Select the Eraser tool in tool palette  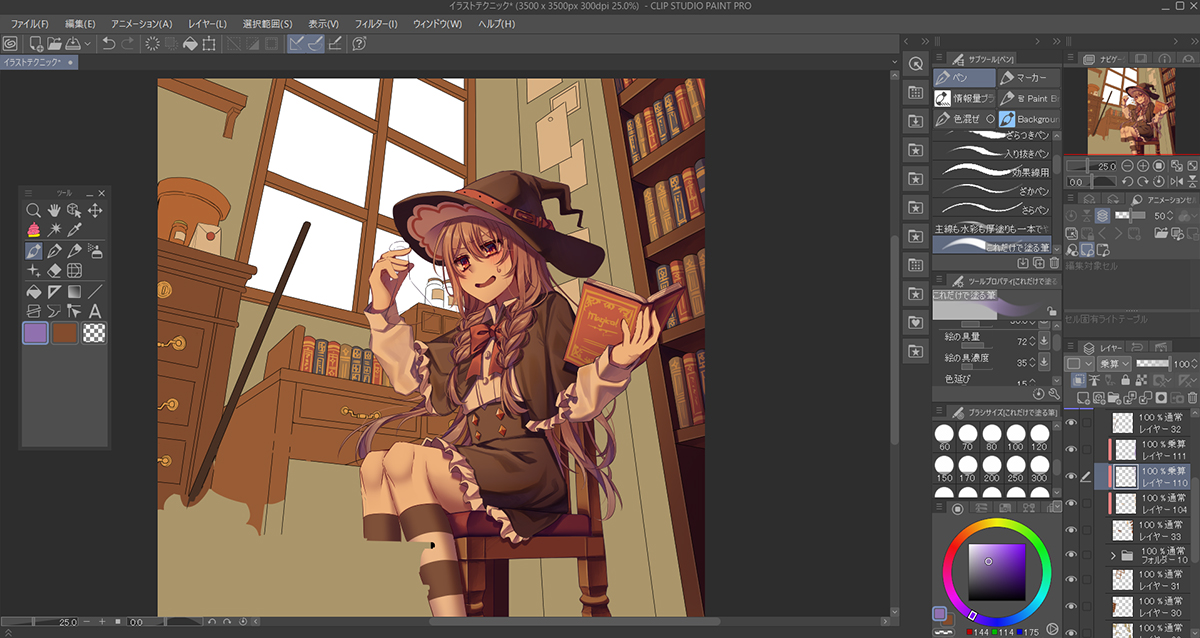click(54, 271)
